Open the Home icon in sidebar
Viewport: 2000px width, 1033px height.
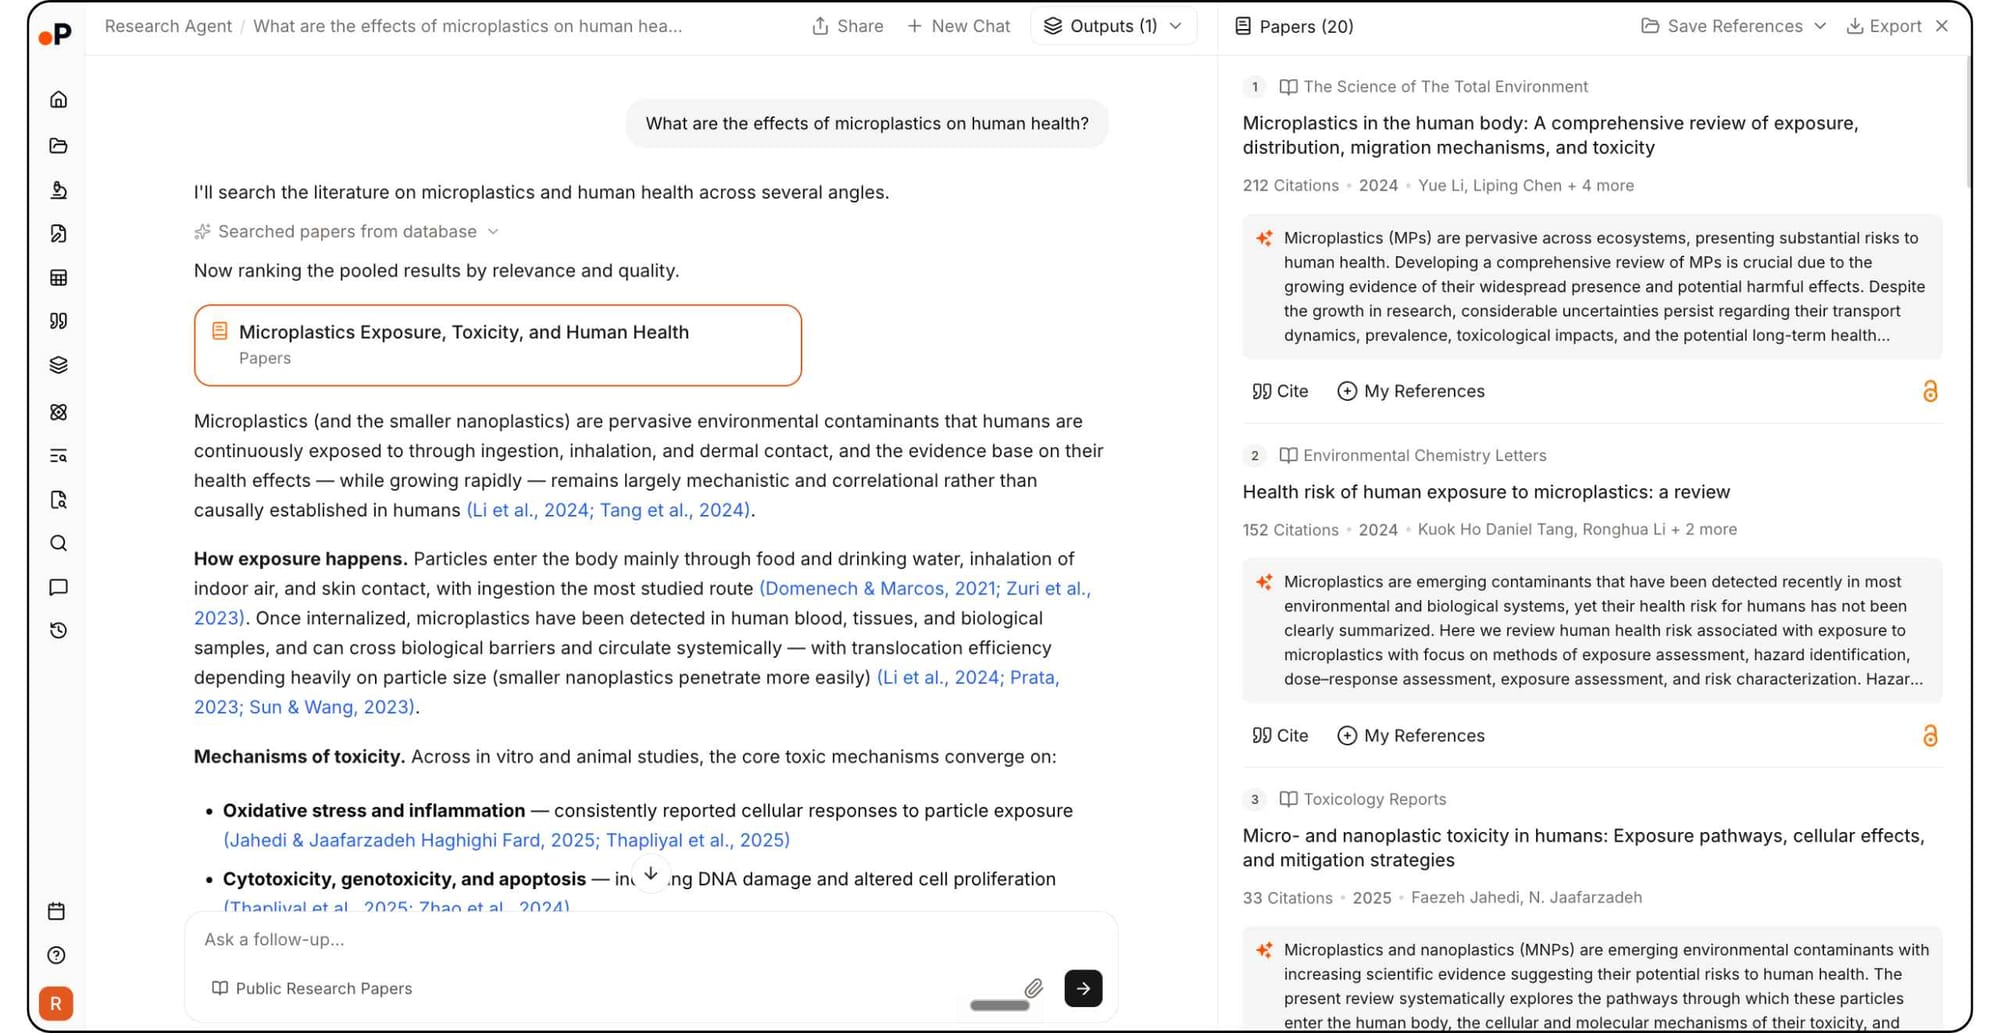pos(58,99)
